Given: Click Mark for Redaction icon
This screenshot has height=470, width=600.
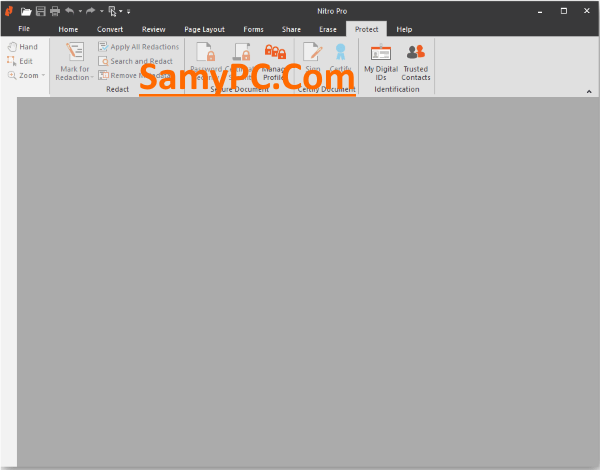Looking at the screenshot, I should pyautogui.click(x=75, y=52).
